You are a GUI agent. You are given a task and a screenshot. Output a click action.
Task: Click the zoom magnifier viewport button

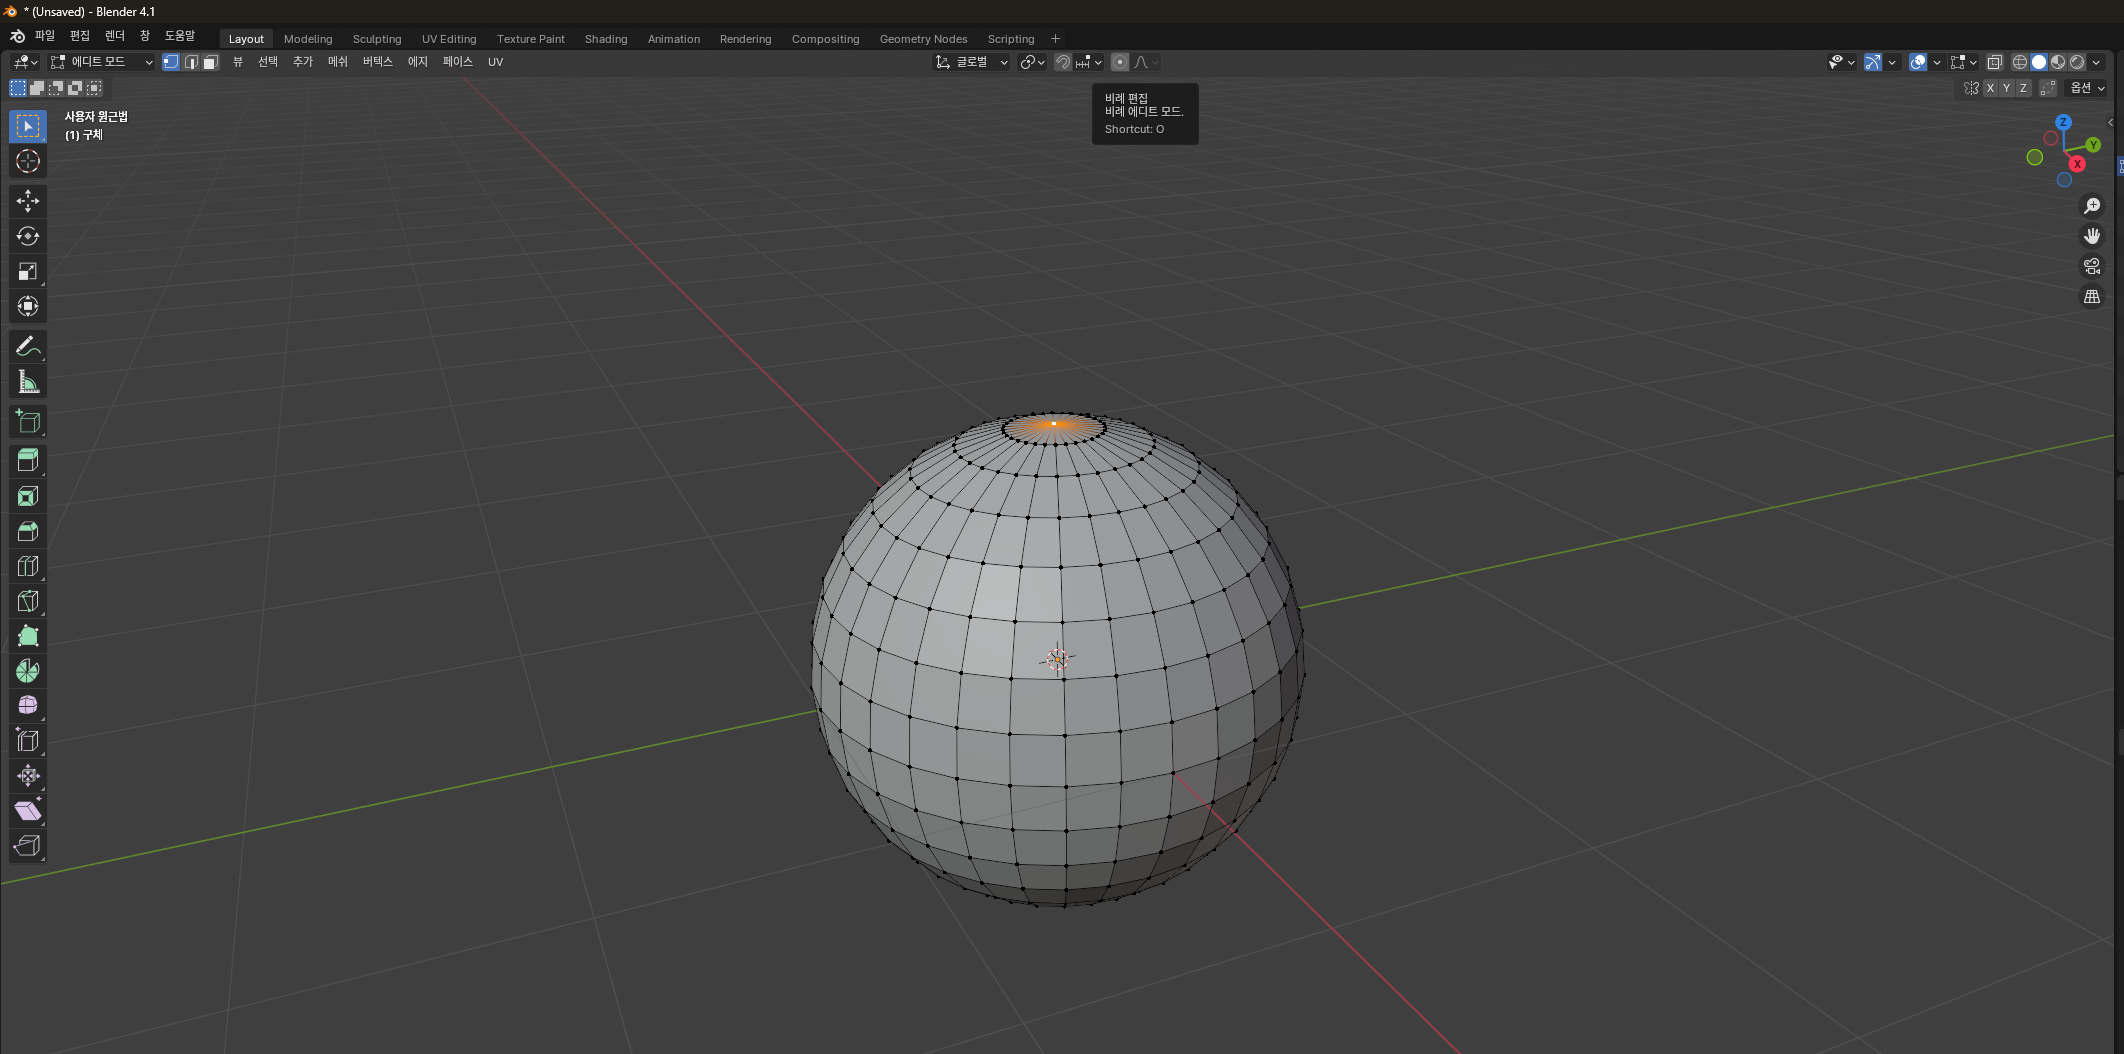tap(2091, 206)
